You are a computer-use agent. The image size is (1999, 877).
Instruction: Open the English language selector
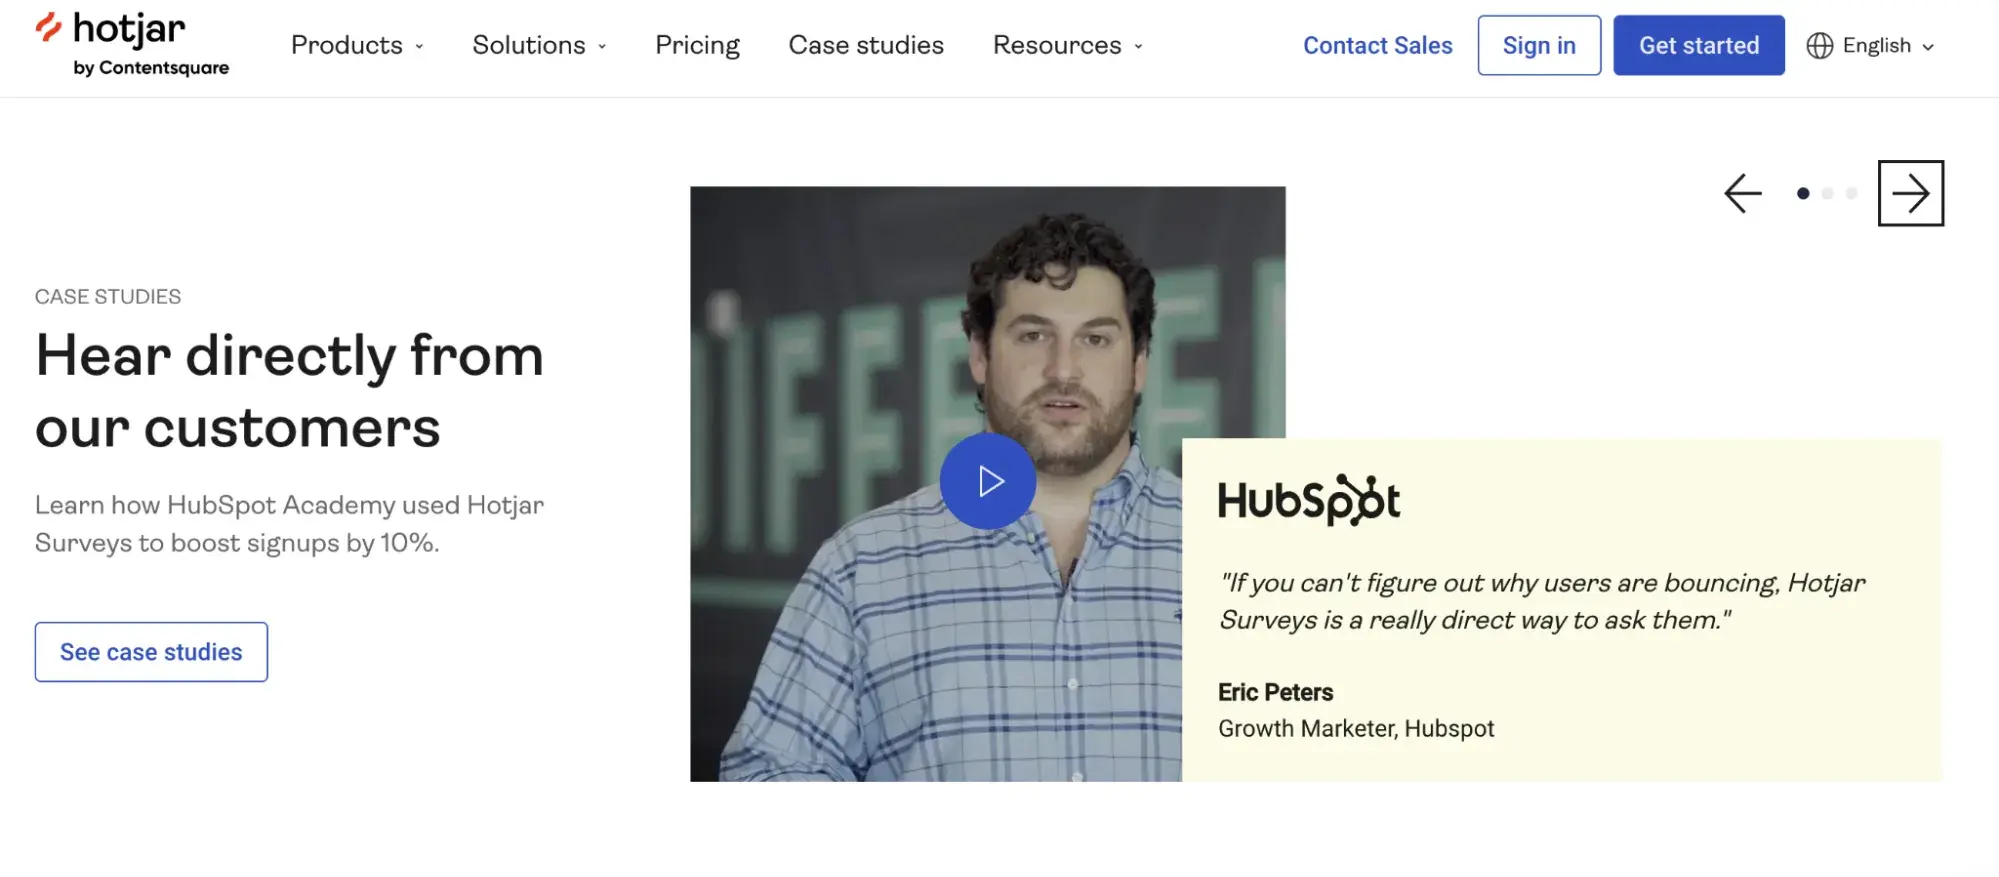1870,45
